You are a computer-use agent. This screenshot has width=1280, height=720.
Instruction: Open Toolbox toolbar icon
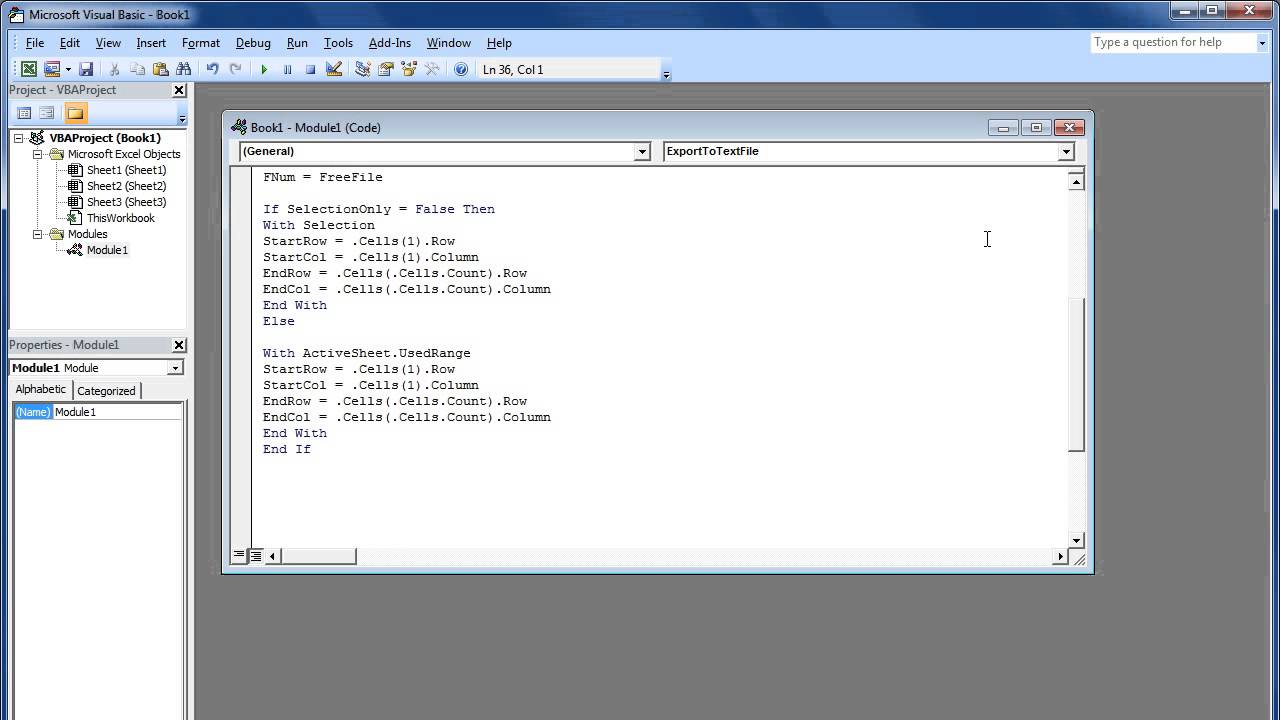pos(432,69)
